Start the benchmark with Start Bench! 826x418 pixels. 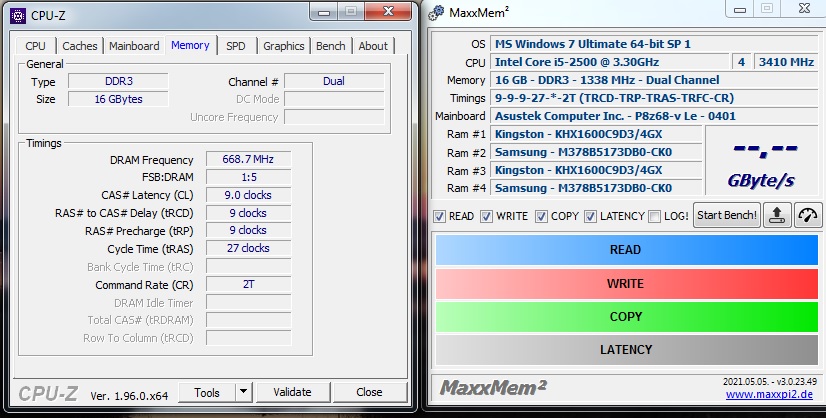tap(726, 215)
